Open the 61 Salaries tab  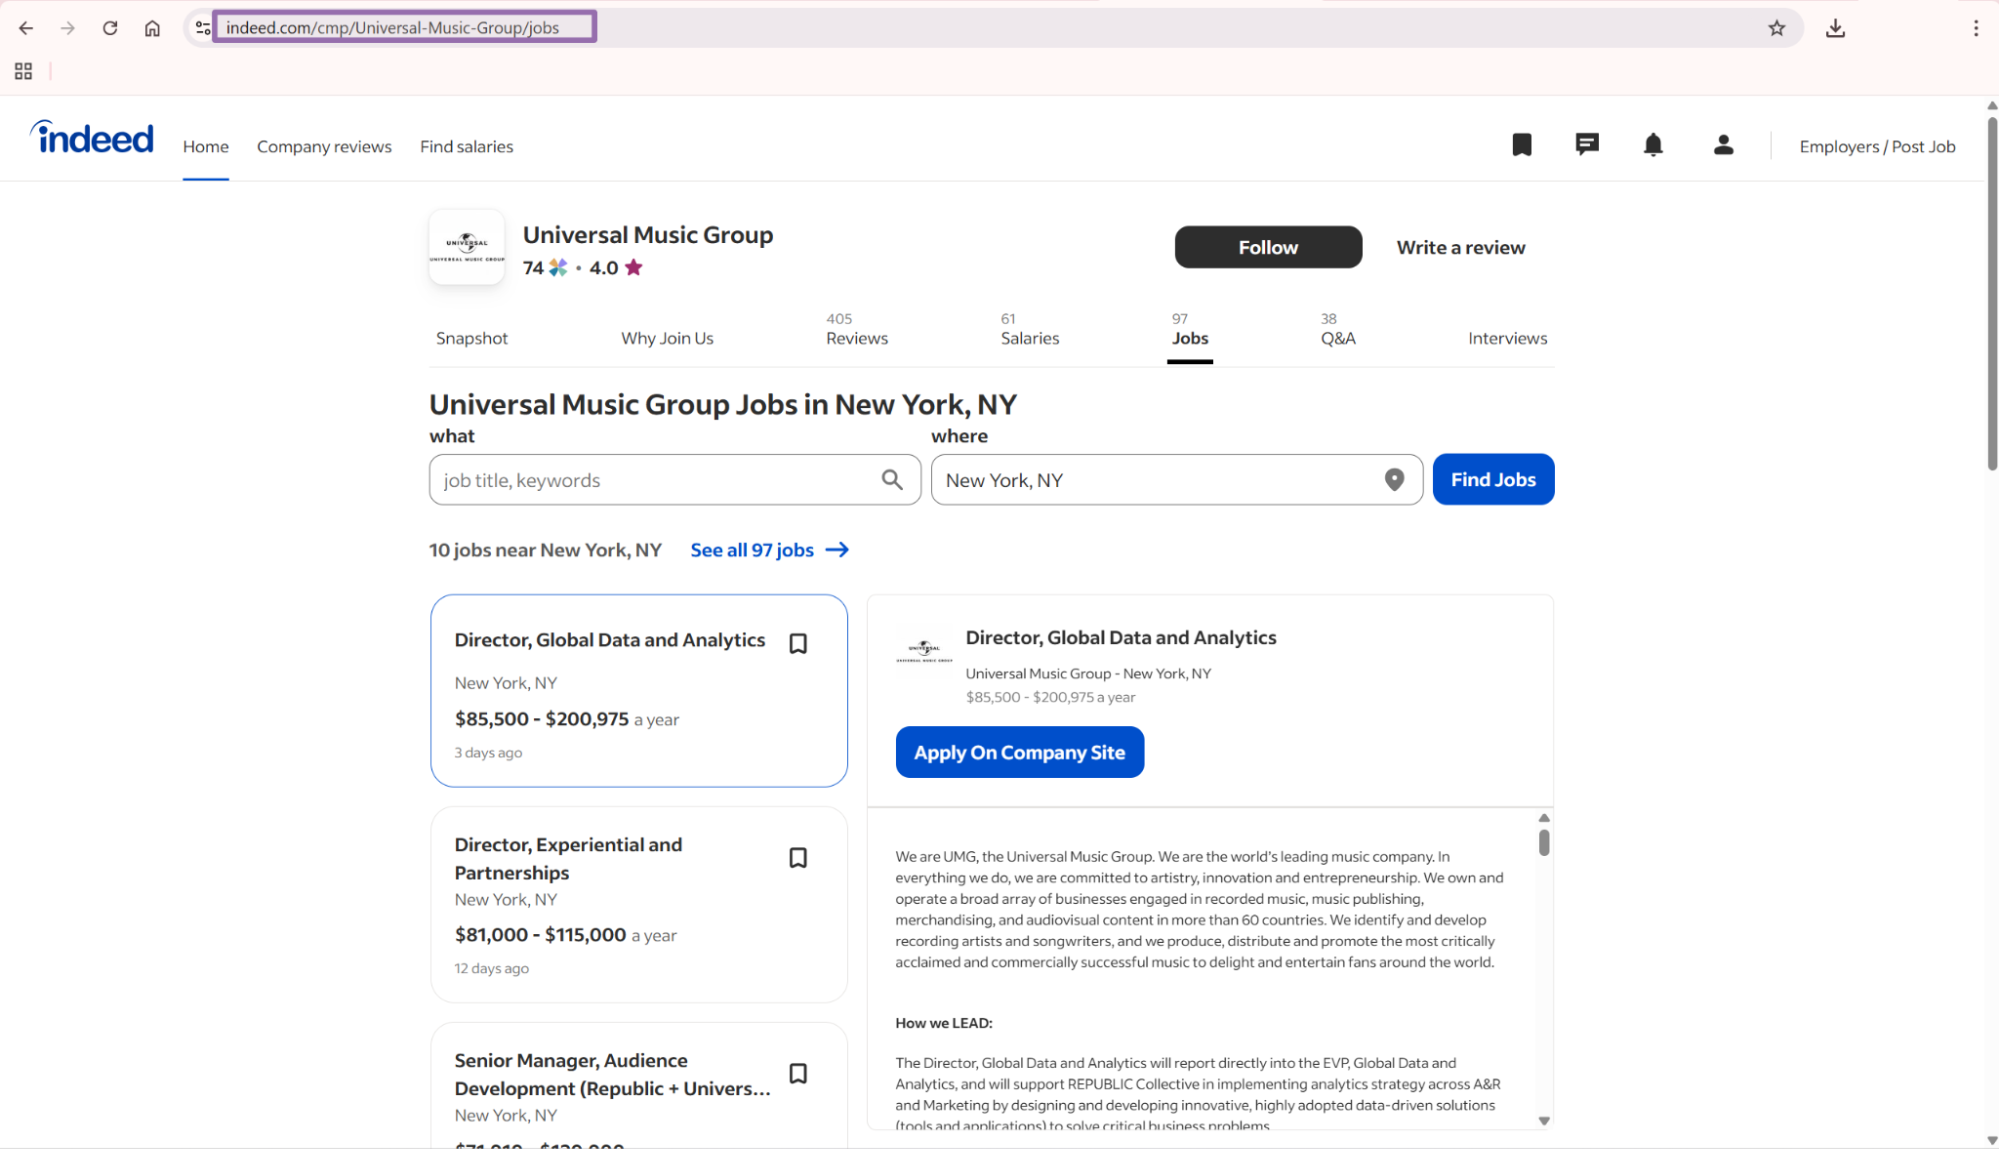click(1030, 329)
